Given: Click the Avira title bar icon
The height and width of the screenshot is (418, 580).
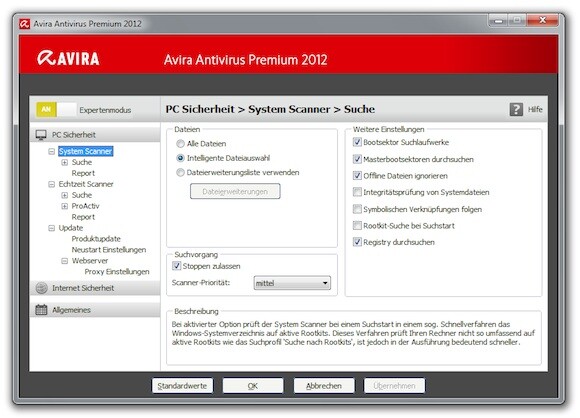Looking at the screenshot, I should [x=25, y=24].
